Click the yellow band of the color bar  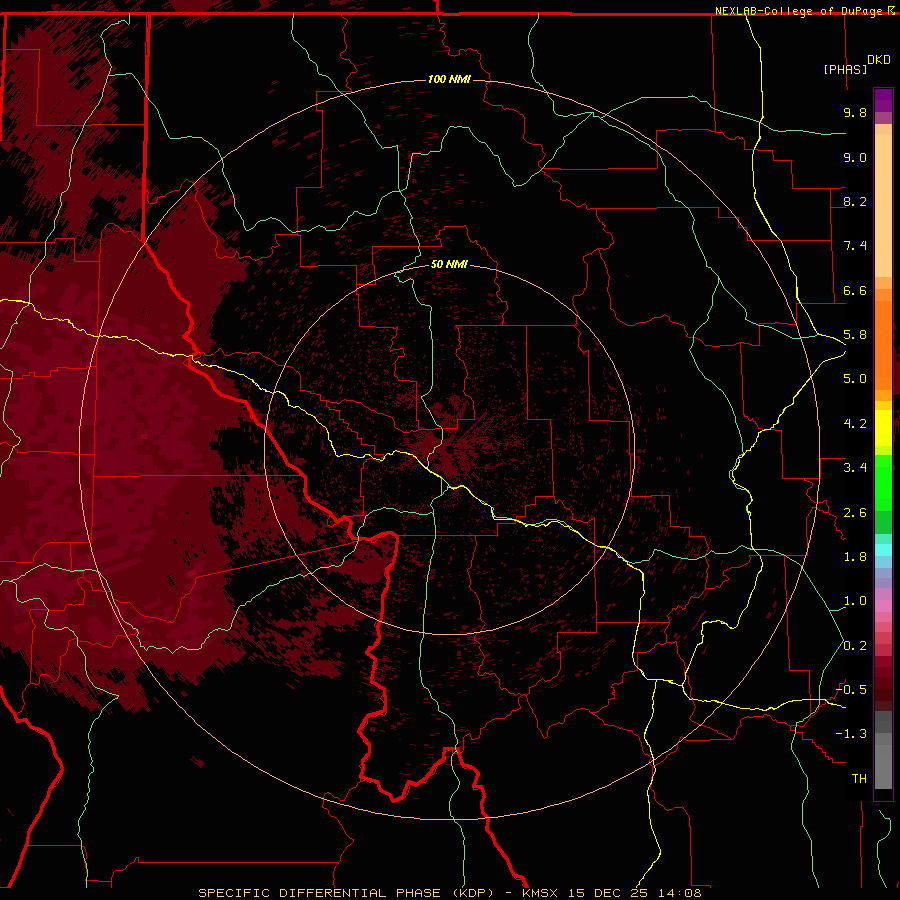coord(883,428)
